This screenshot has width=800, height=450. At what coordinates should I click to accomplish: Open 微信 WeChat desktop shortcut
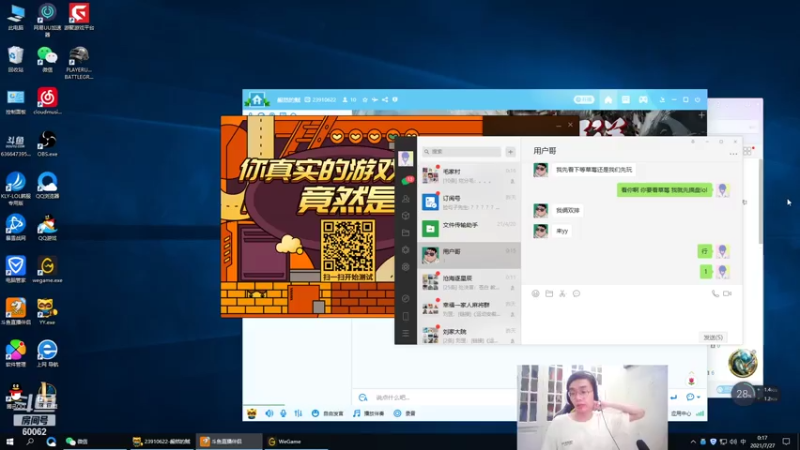47,59
